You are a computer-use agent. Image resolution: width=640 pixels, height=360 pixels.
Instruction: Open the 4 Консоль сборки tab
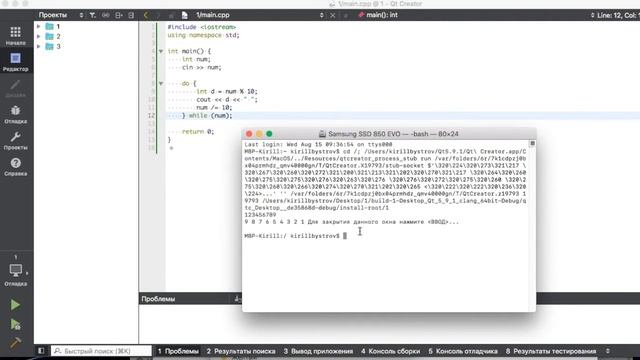click(391, 351)
